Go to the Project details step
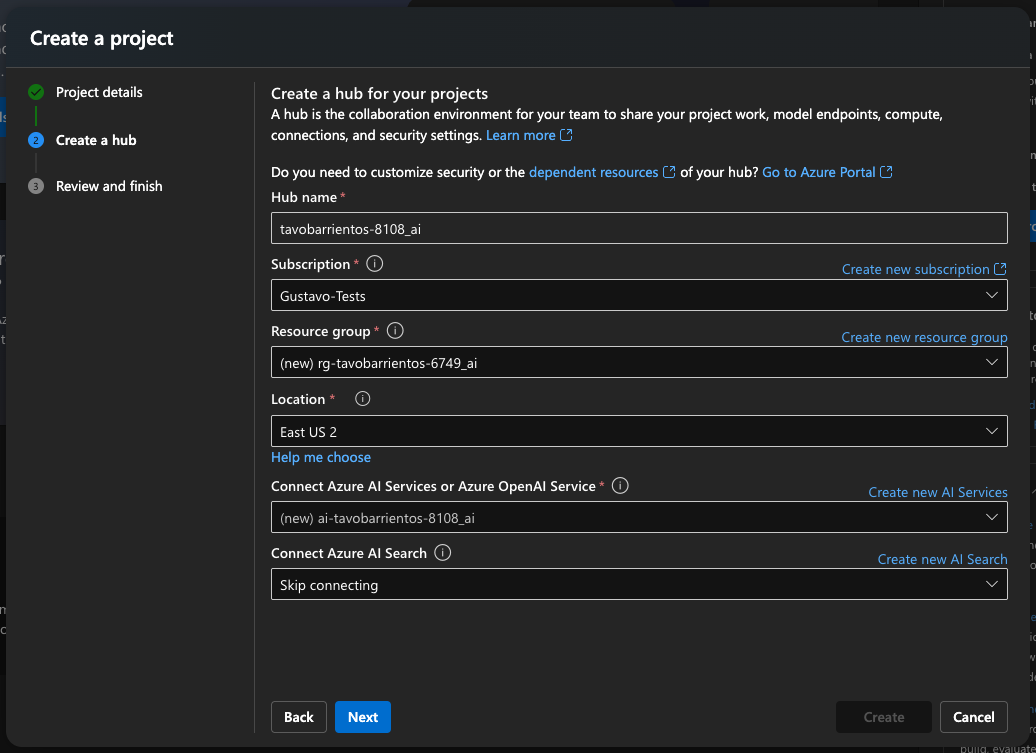The image size is (1036, 753). click(99, 92)
